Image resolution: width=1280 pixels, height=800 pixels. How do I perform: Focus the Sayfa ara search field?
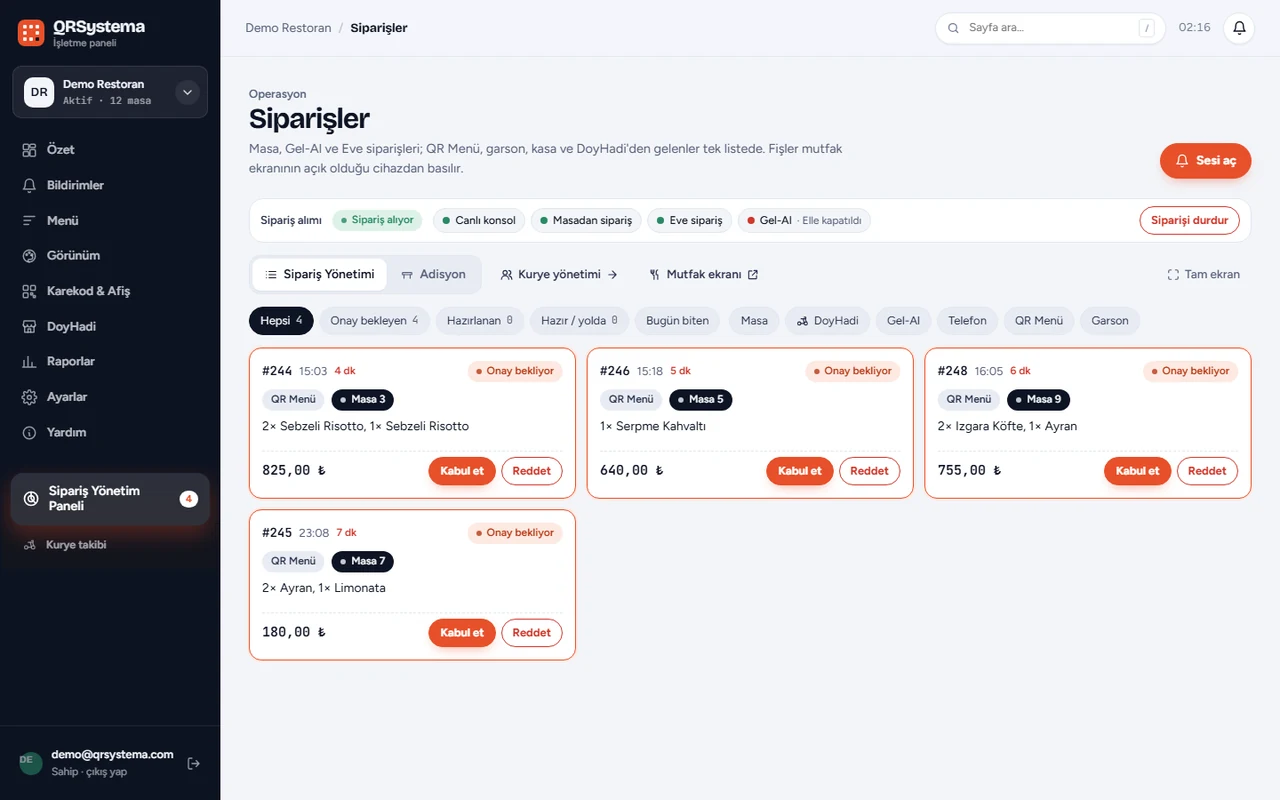point(1050,28)
